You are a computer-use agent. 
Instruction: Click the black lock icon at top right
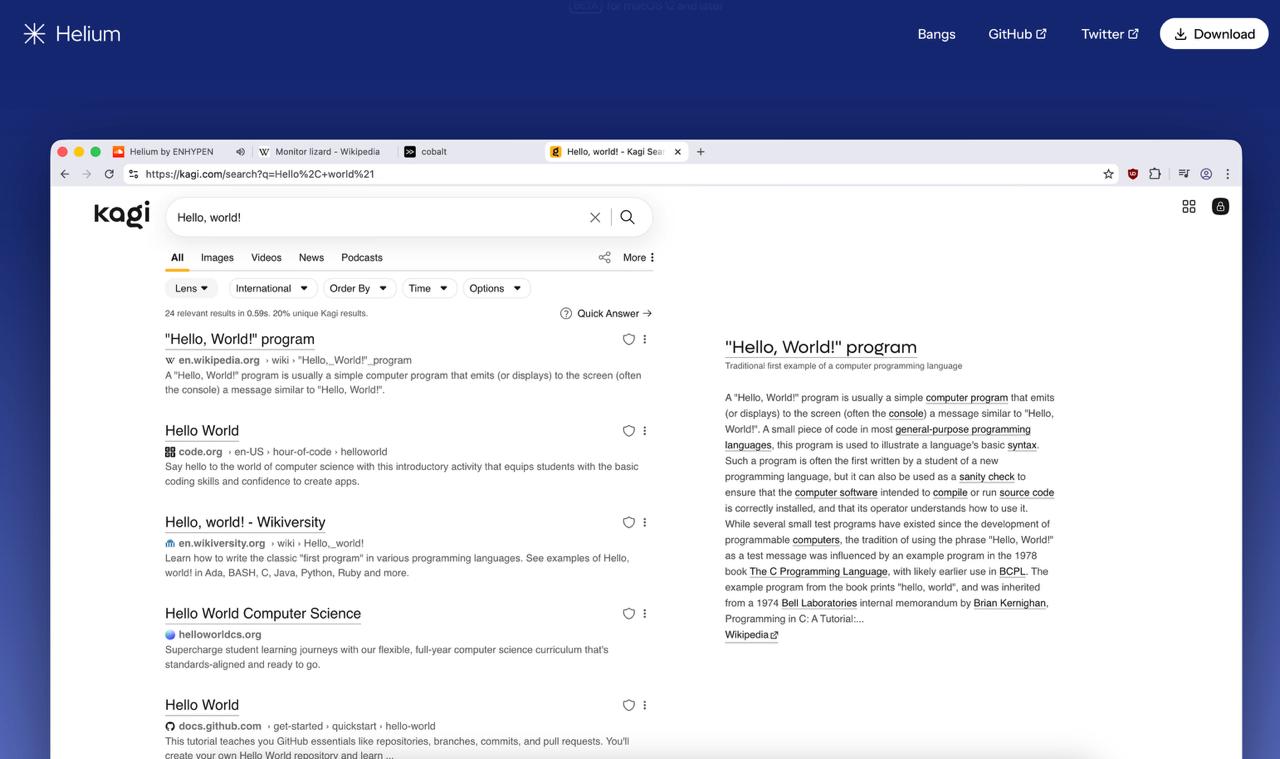pyautogui.click(x=1220, y=206)
